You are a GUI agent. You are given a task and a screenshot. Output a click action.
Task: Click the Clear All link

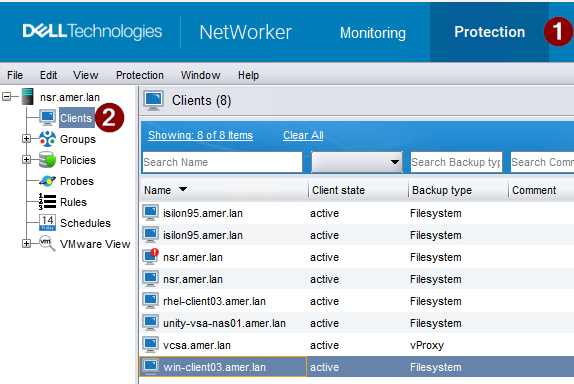click(x=303, y=135)
